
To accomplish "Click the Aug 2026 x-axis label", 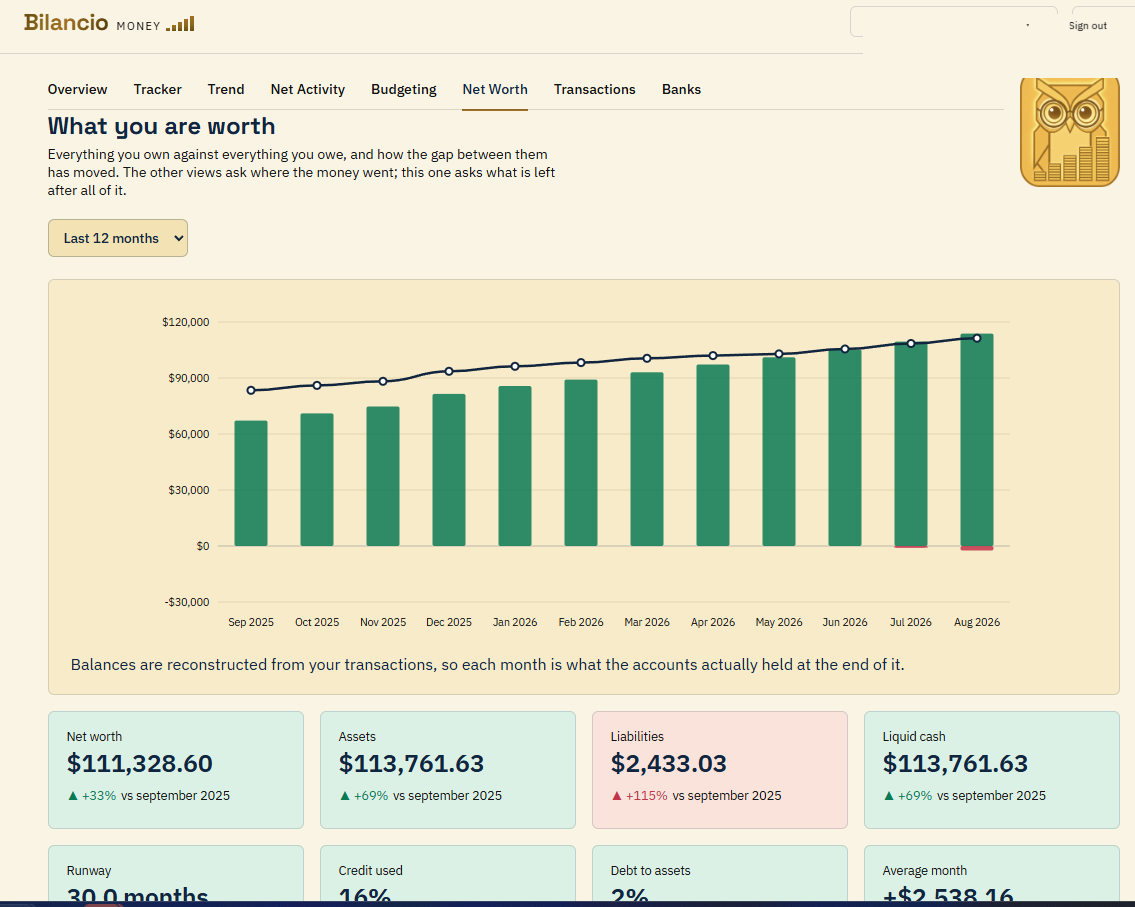I will coord(977,622).
